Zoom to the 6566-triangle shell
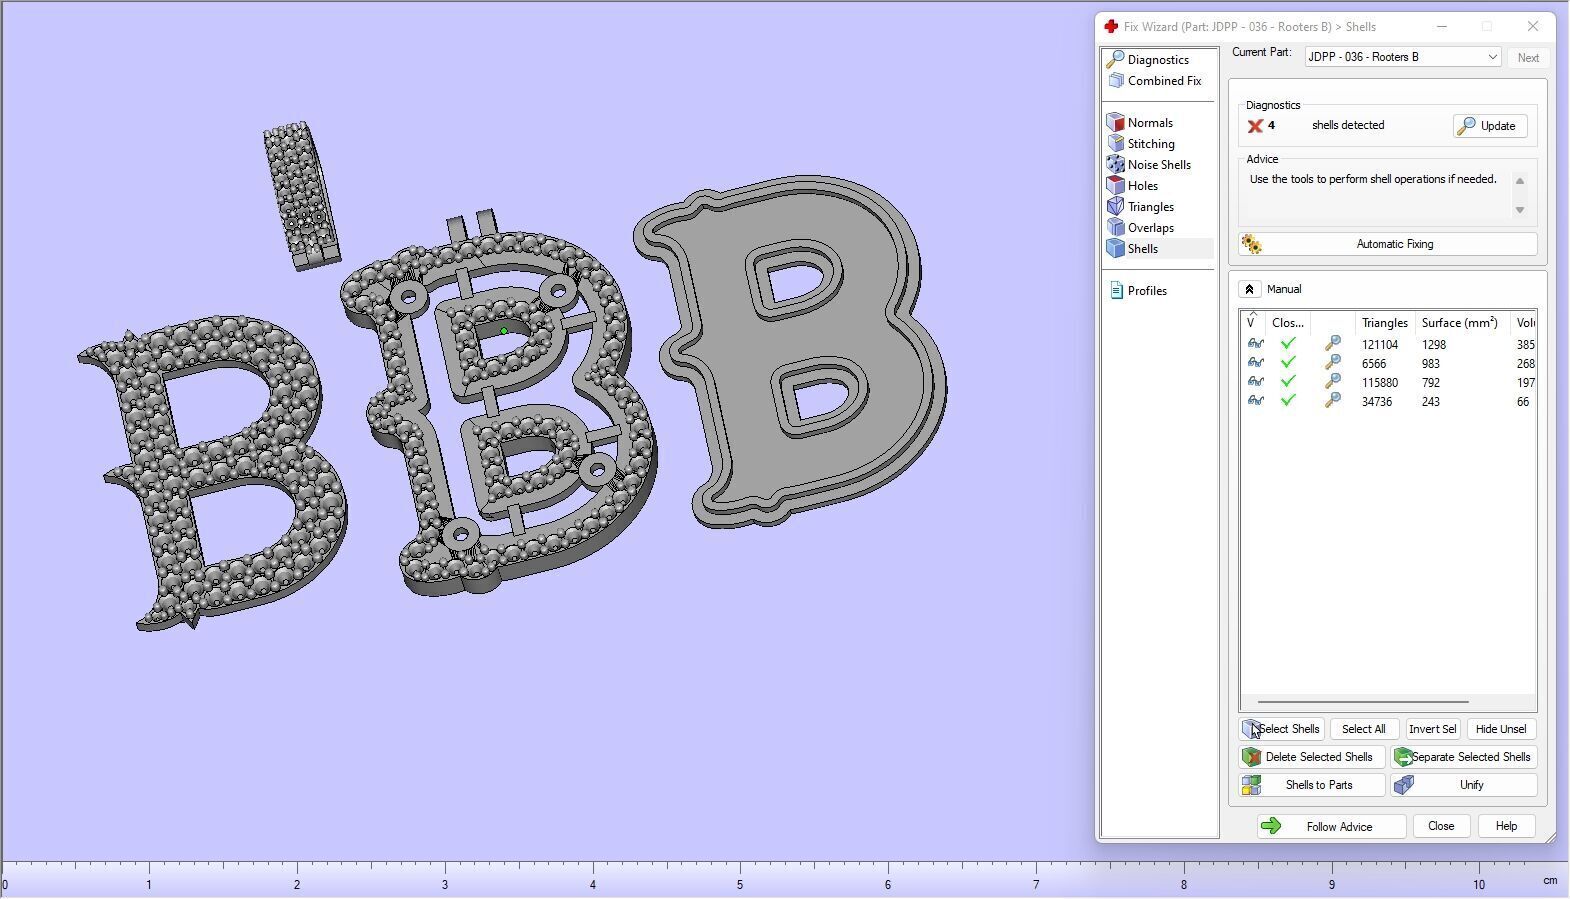Screen dimensions: 1570x899 pyautogui.click(x=1332, y=363)
